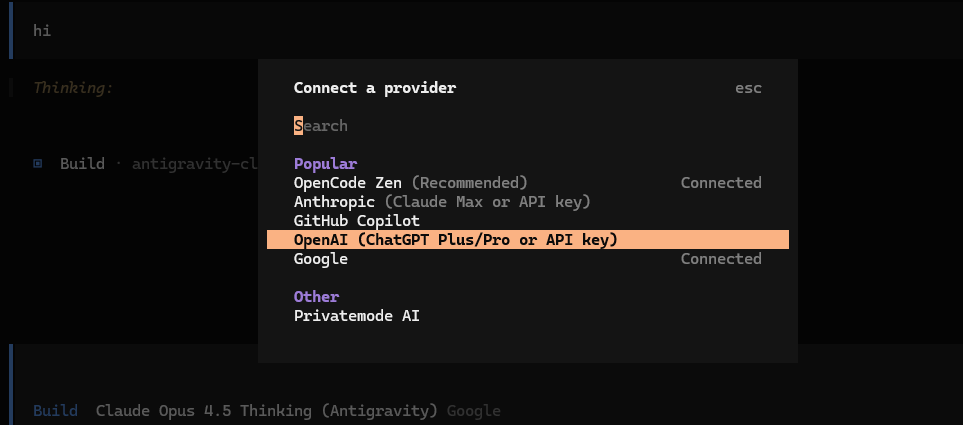Click Connected status beside Google entry
The width and height of the screenshot is (963, 425).
[x=720, y=259]
